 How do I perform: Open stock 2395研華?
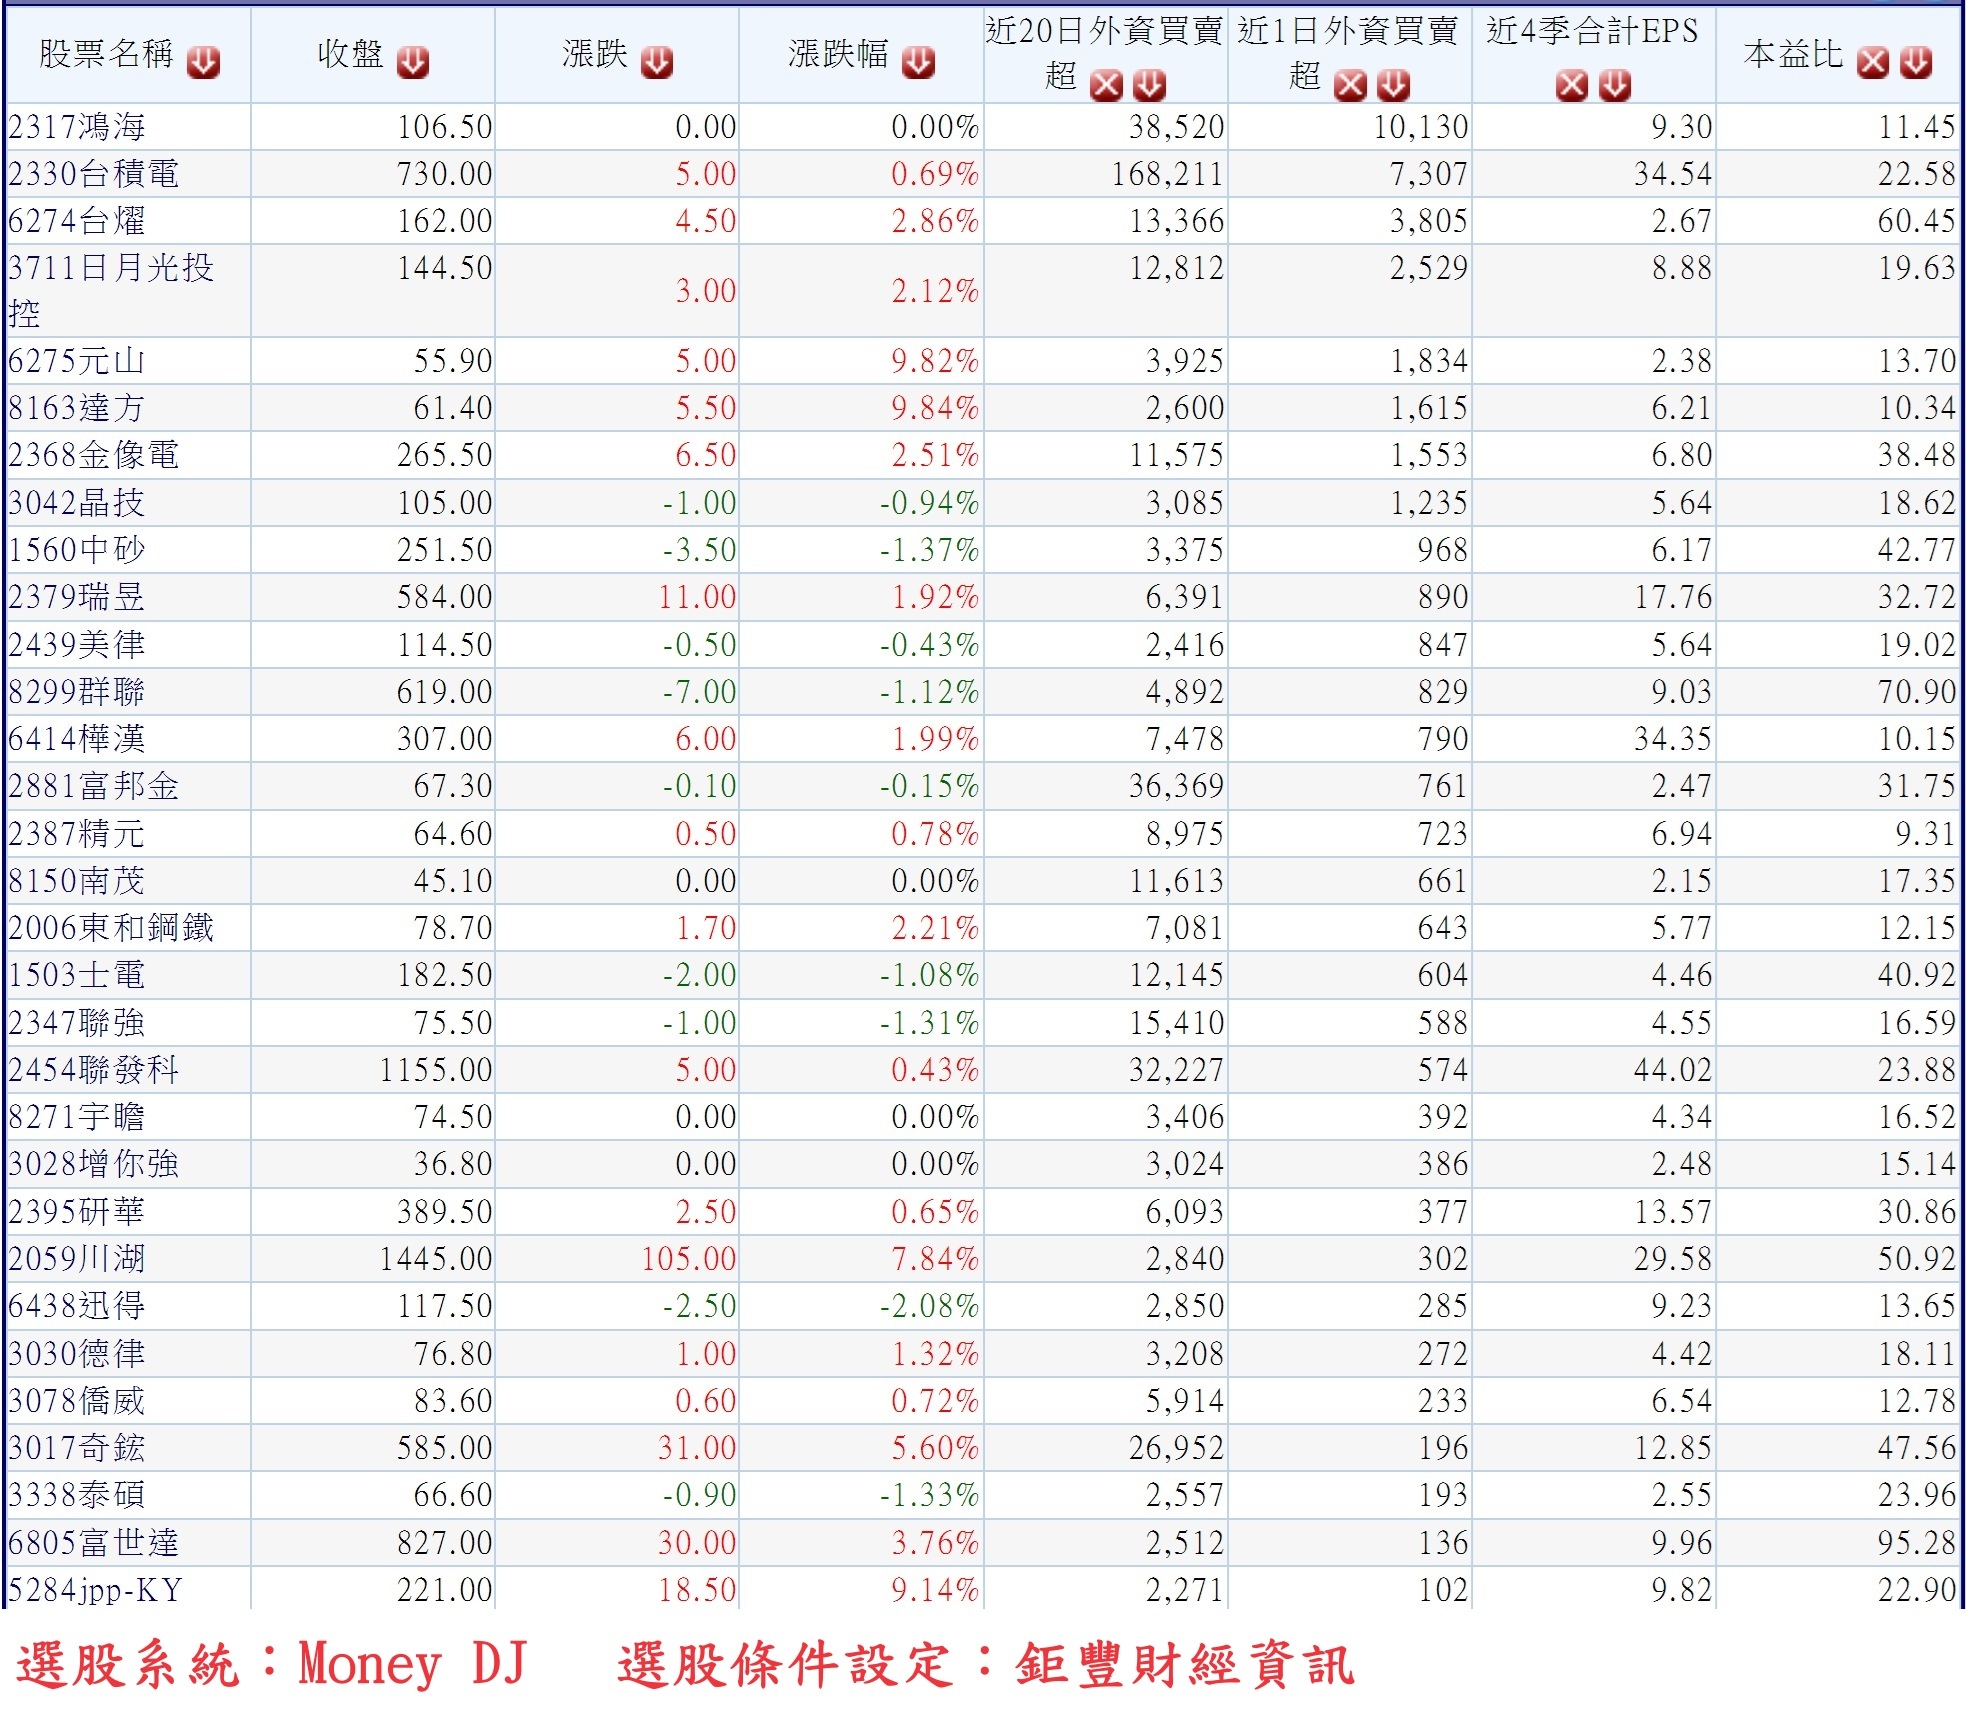[77, 1212]
